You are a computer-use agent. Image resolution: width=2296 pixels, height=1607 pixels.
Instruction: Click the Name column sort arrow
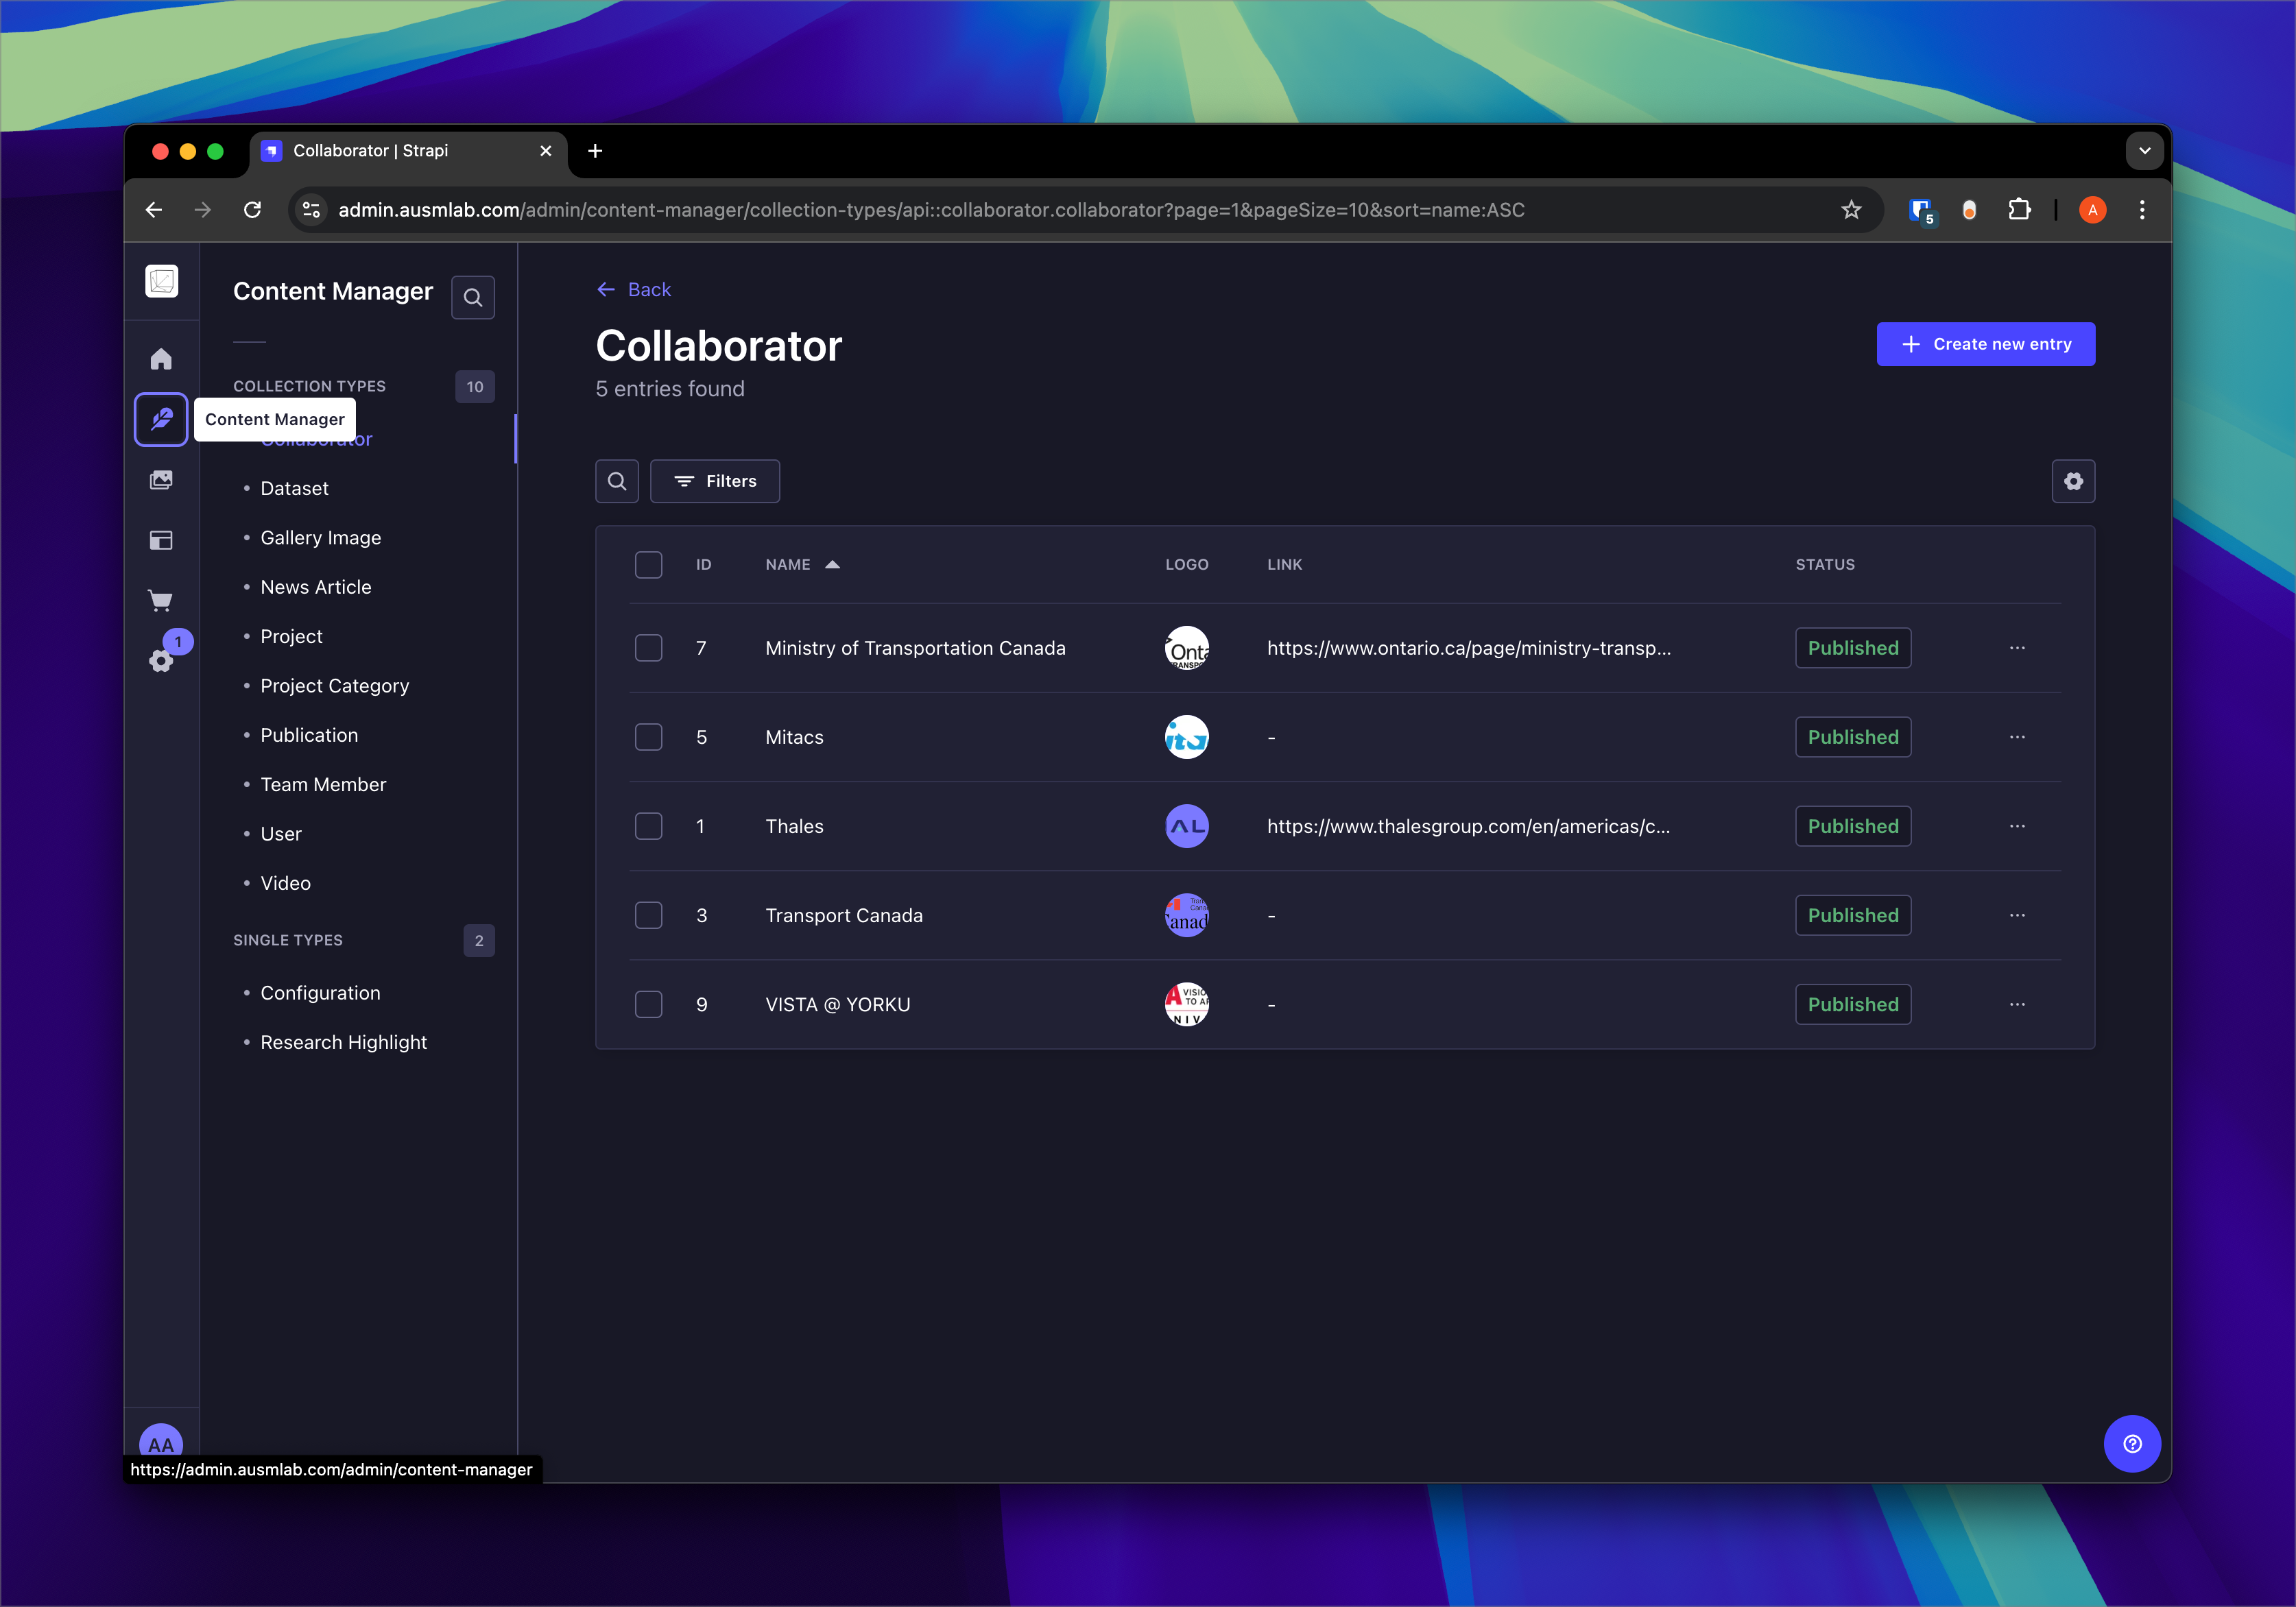pos(832,565)
